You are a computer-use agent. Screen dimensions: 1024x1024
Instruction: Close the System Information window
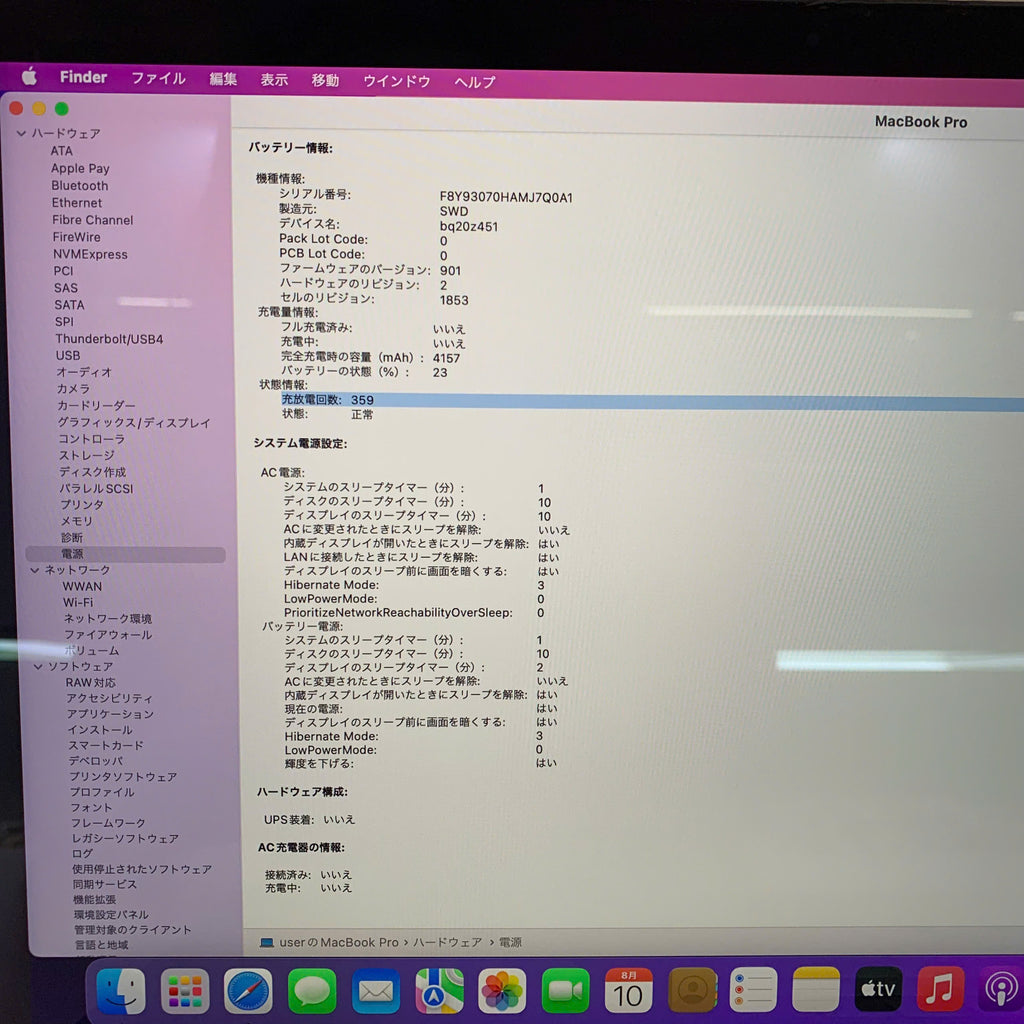point(16,108)
